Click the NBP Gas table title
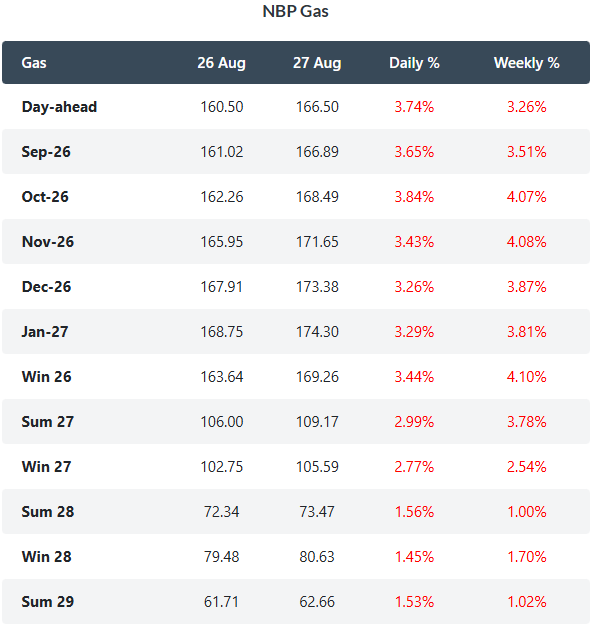The width and height of the screenshot is (603, 630). (x=295, y=11)
